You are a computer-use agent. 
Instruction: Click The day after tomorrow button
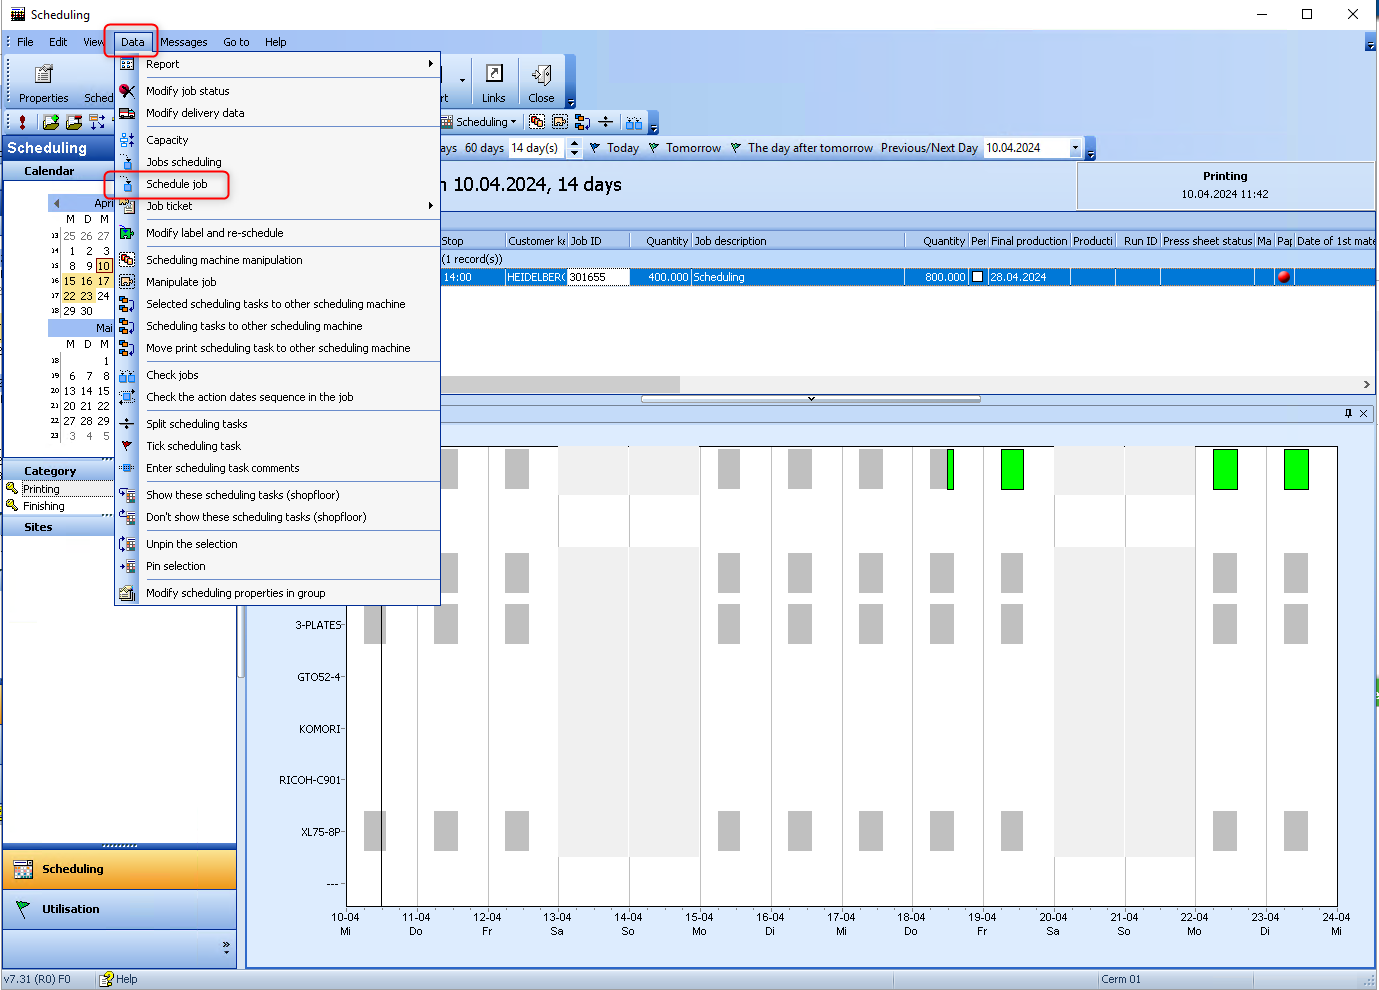tap(802, 148)
